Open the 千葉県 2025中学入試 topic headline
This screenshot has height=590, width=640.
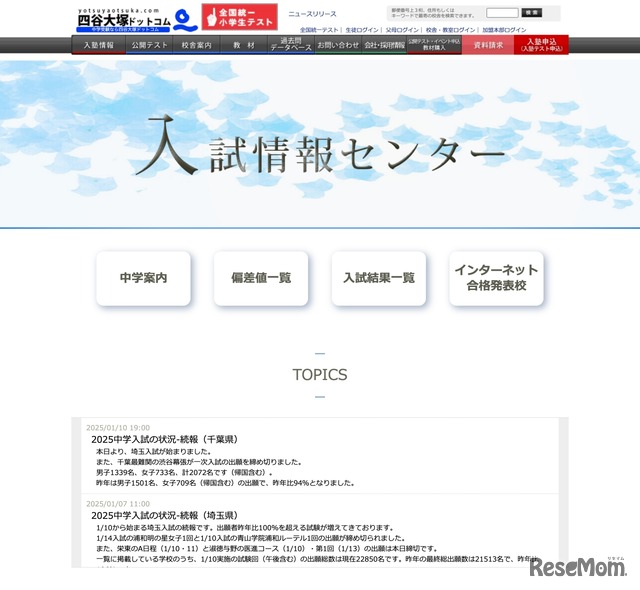(163, 439)
